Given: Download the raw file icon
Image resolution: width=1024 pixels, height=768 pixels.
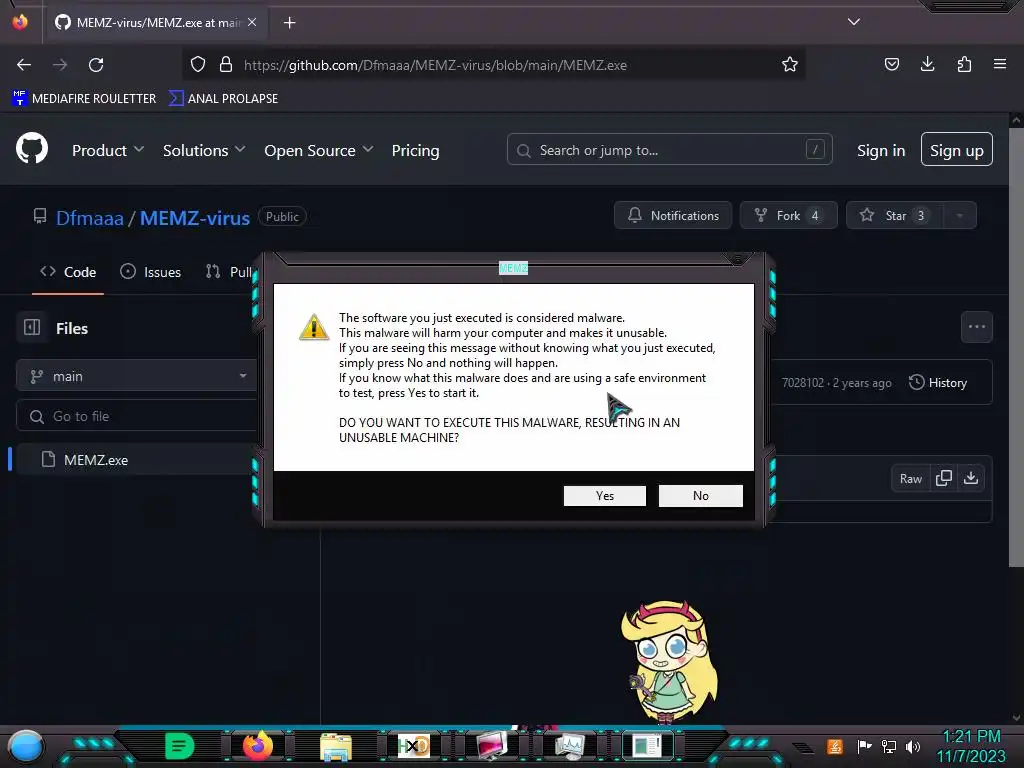Looking at the screenshot, I should tap(971, 479).
